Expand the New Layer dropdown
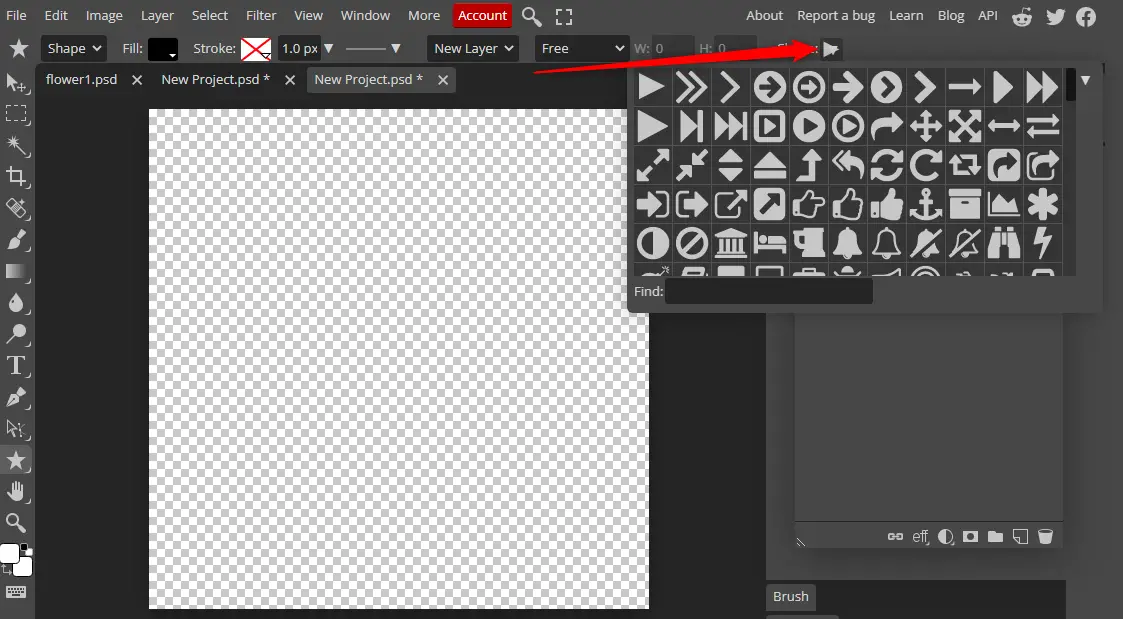Screen dimensions: 1123x619 (472, 48)
